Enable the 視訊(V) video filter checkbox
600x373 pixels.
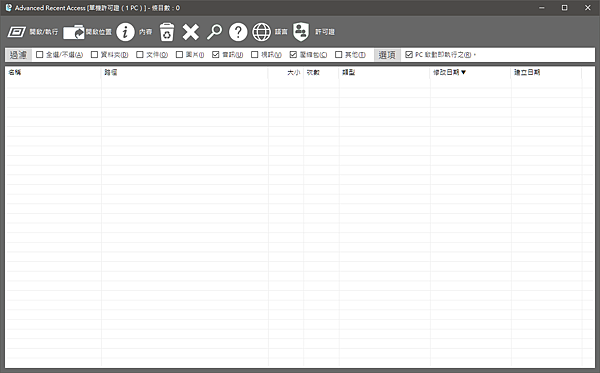click(x=254, y=55)
